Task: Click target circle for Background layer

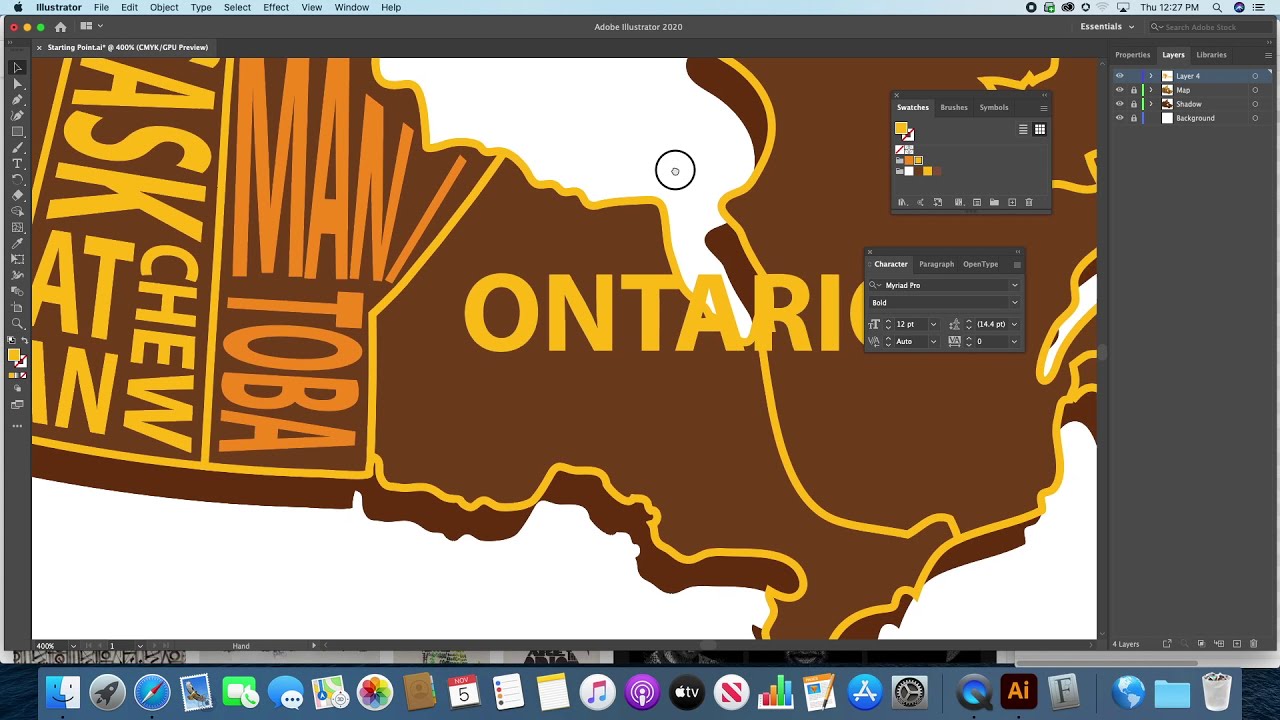Action: pyautogui.click(x=1255, y=118)
